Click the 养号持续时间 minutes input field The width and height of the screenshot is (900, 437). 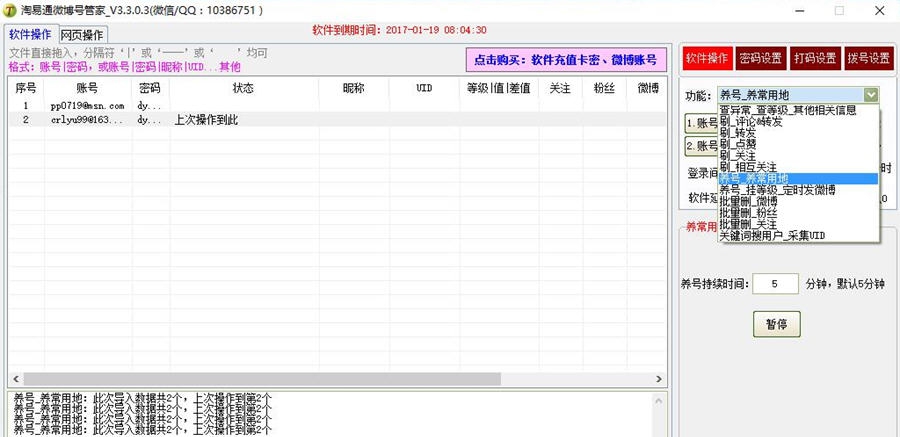point(775,284)
